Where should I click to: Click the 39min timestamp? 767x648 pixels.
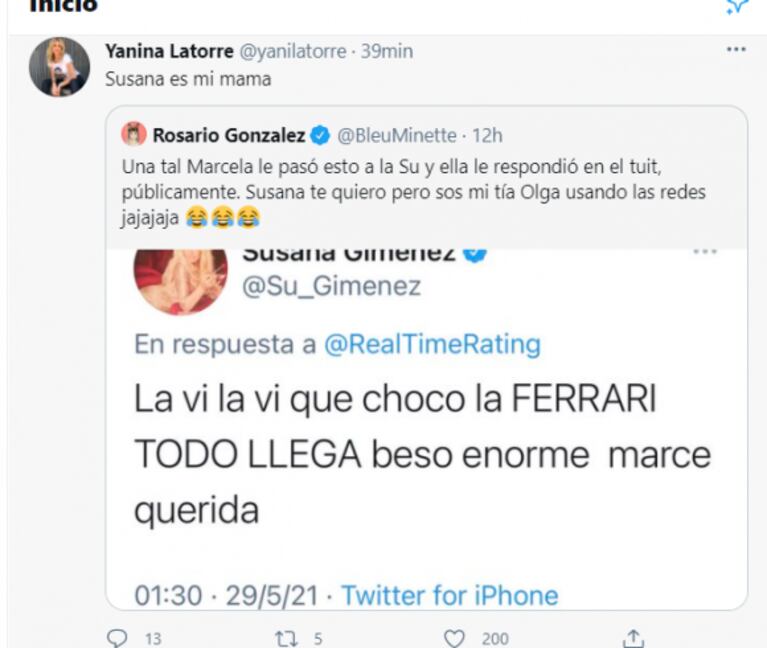(x=387, y=51)
